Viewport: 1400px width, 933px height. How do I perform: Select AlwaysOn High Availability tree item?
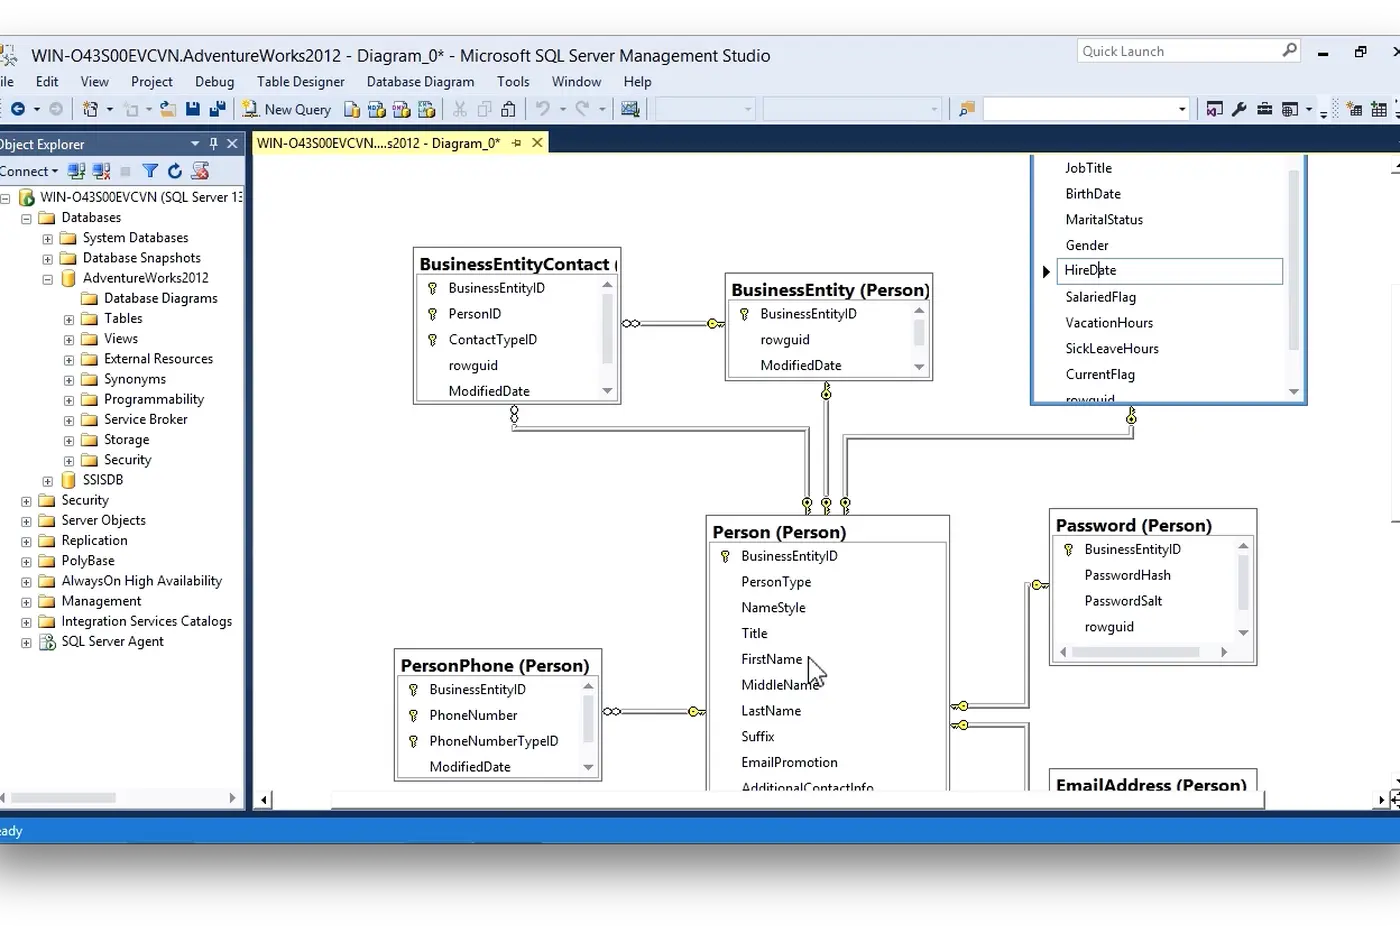(141, 581)
